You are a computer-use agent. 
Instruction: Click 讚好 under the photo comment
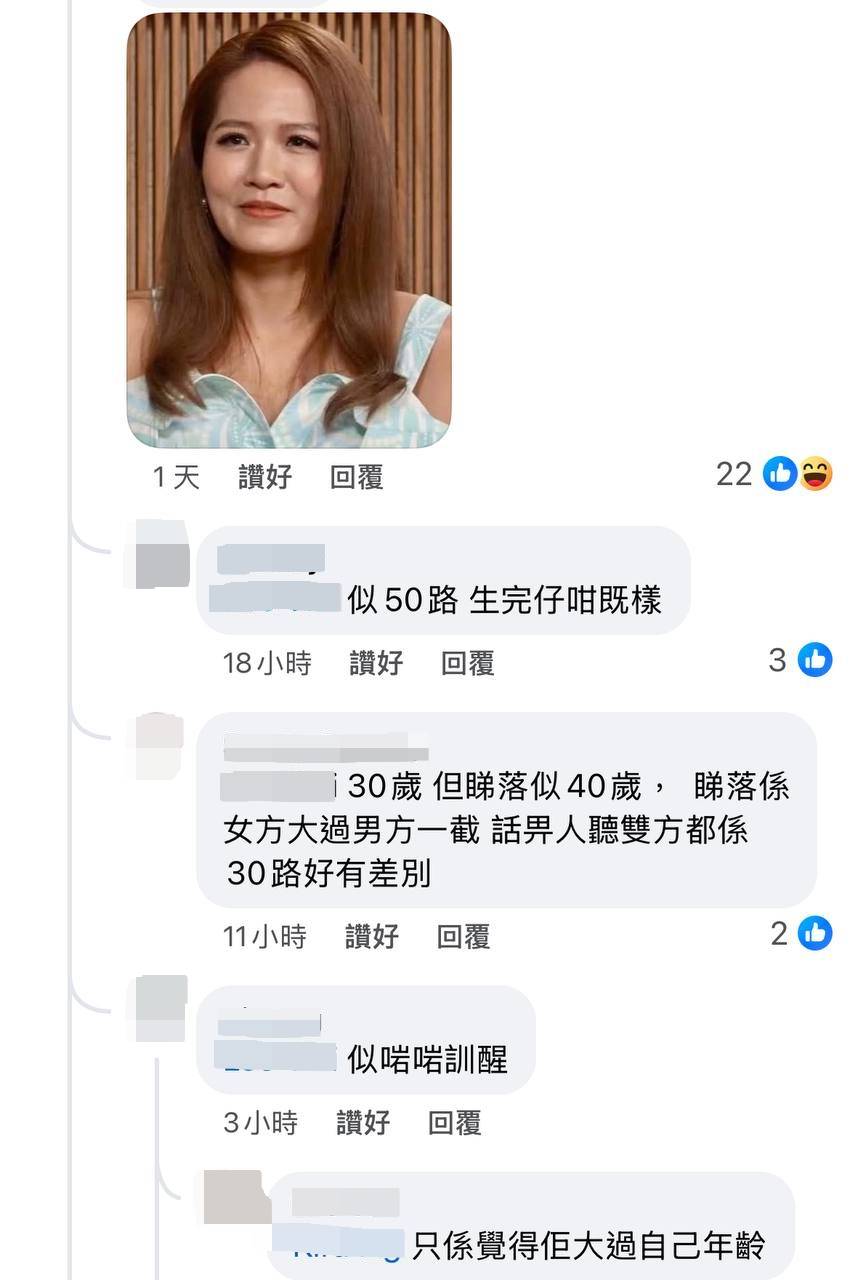[x=265, y=477]
